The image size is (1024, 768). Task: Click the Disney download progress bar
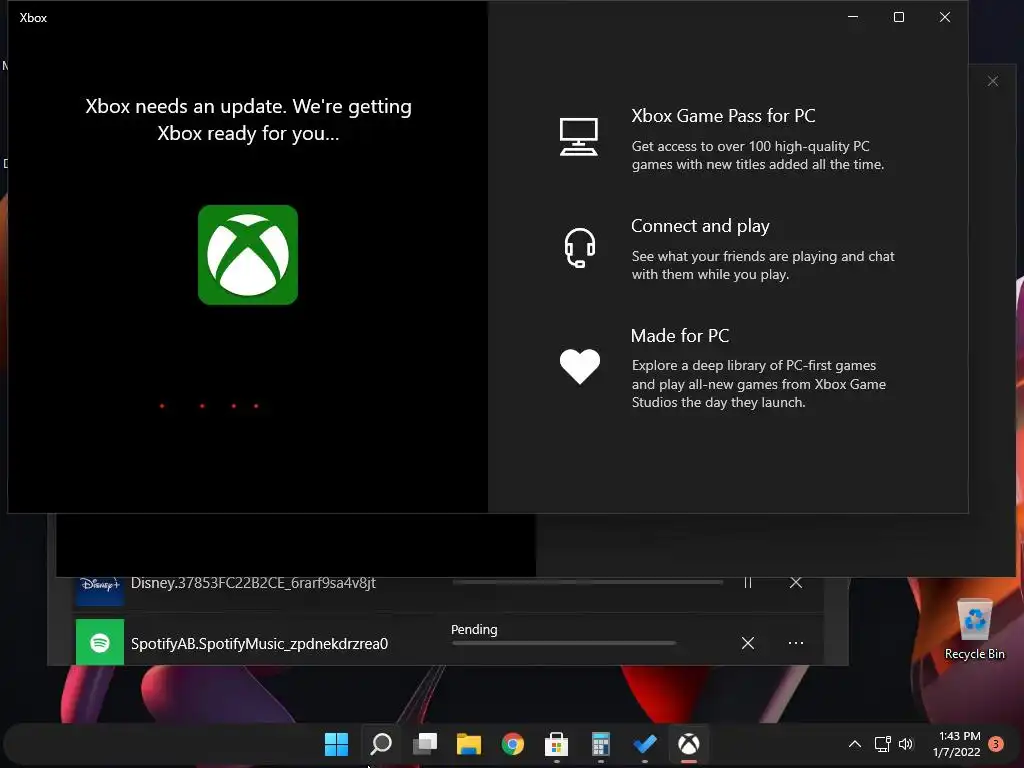pos(588,582)
